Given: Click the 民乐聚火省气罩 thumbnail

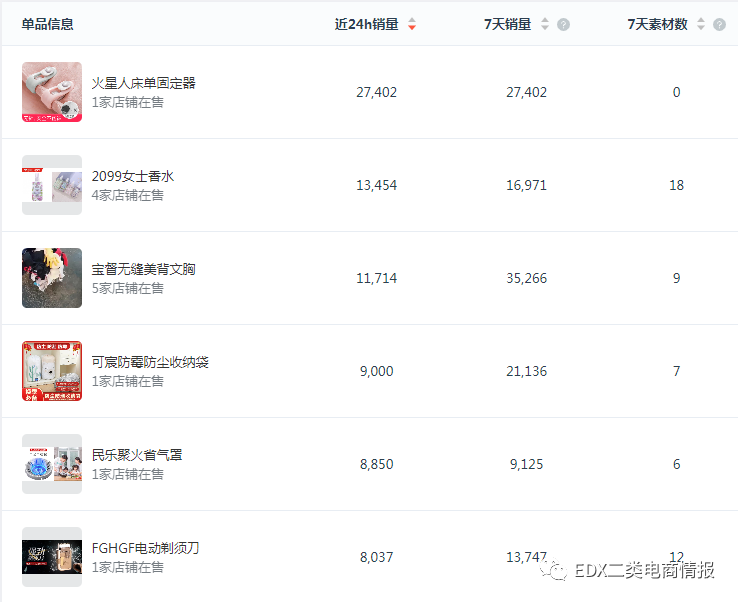Looking at the screenshot, I should tap(52, 464).
